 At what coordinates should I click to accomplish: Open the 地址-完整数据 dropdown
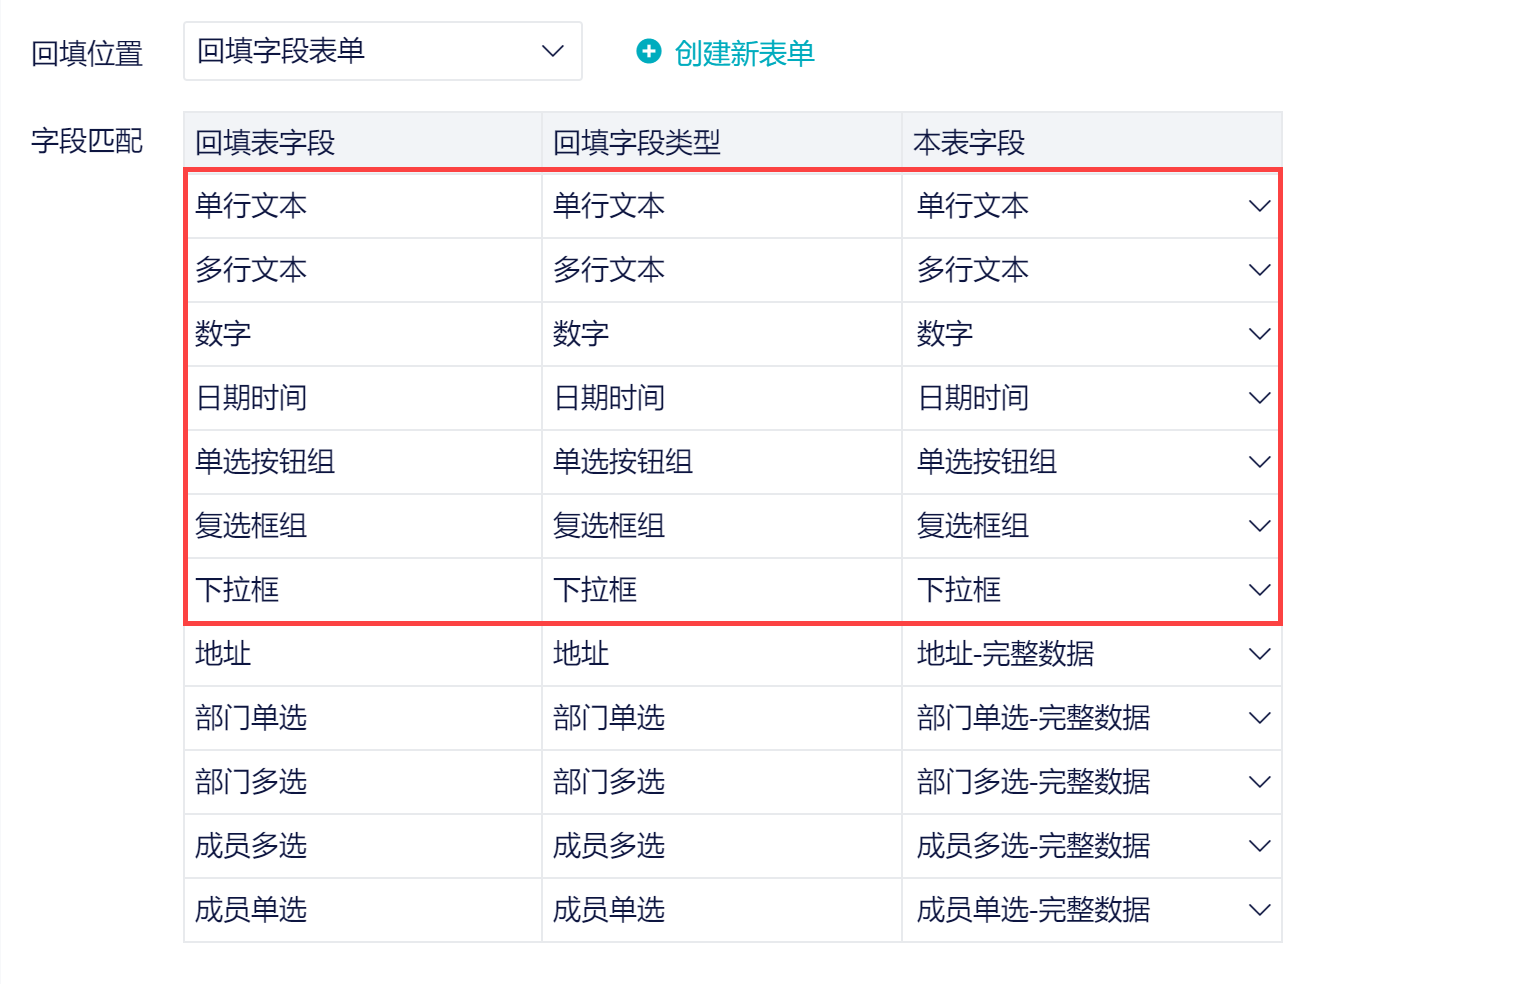click(x=1091, y=654)
